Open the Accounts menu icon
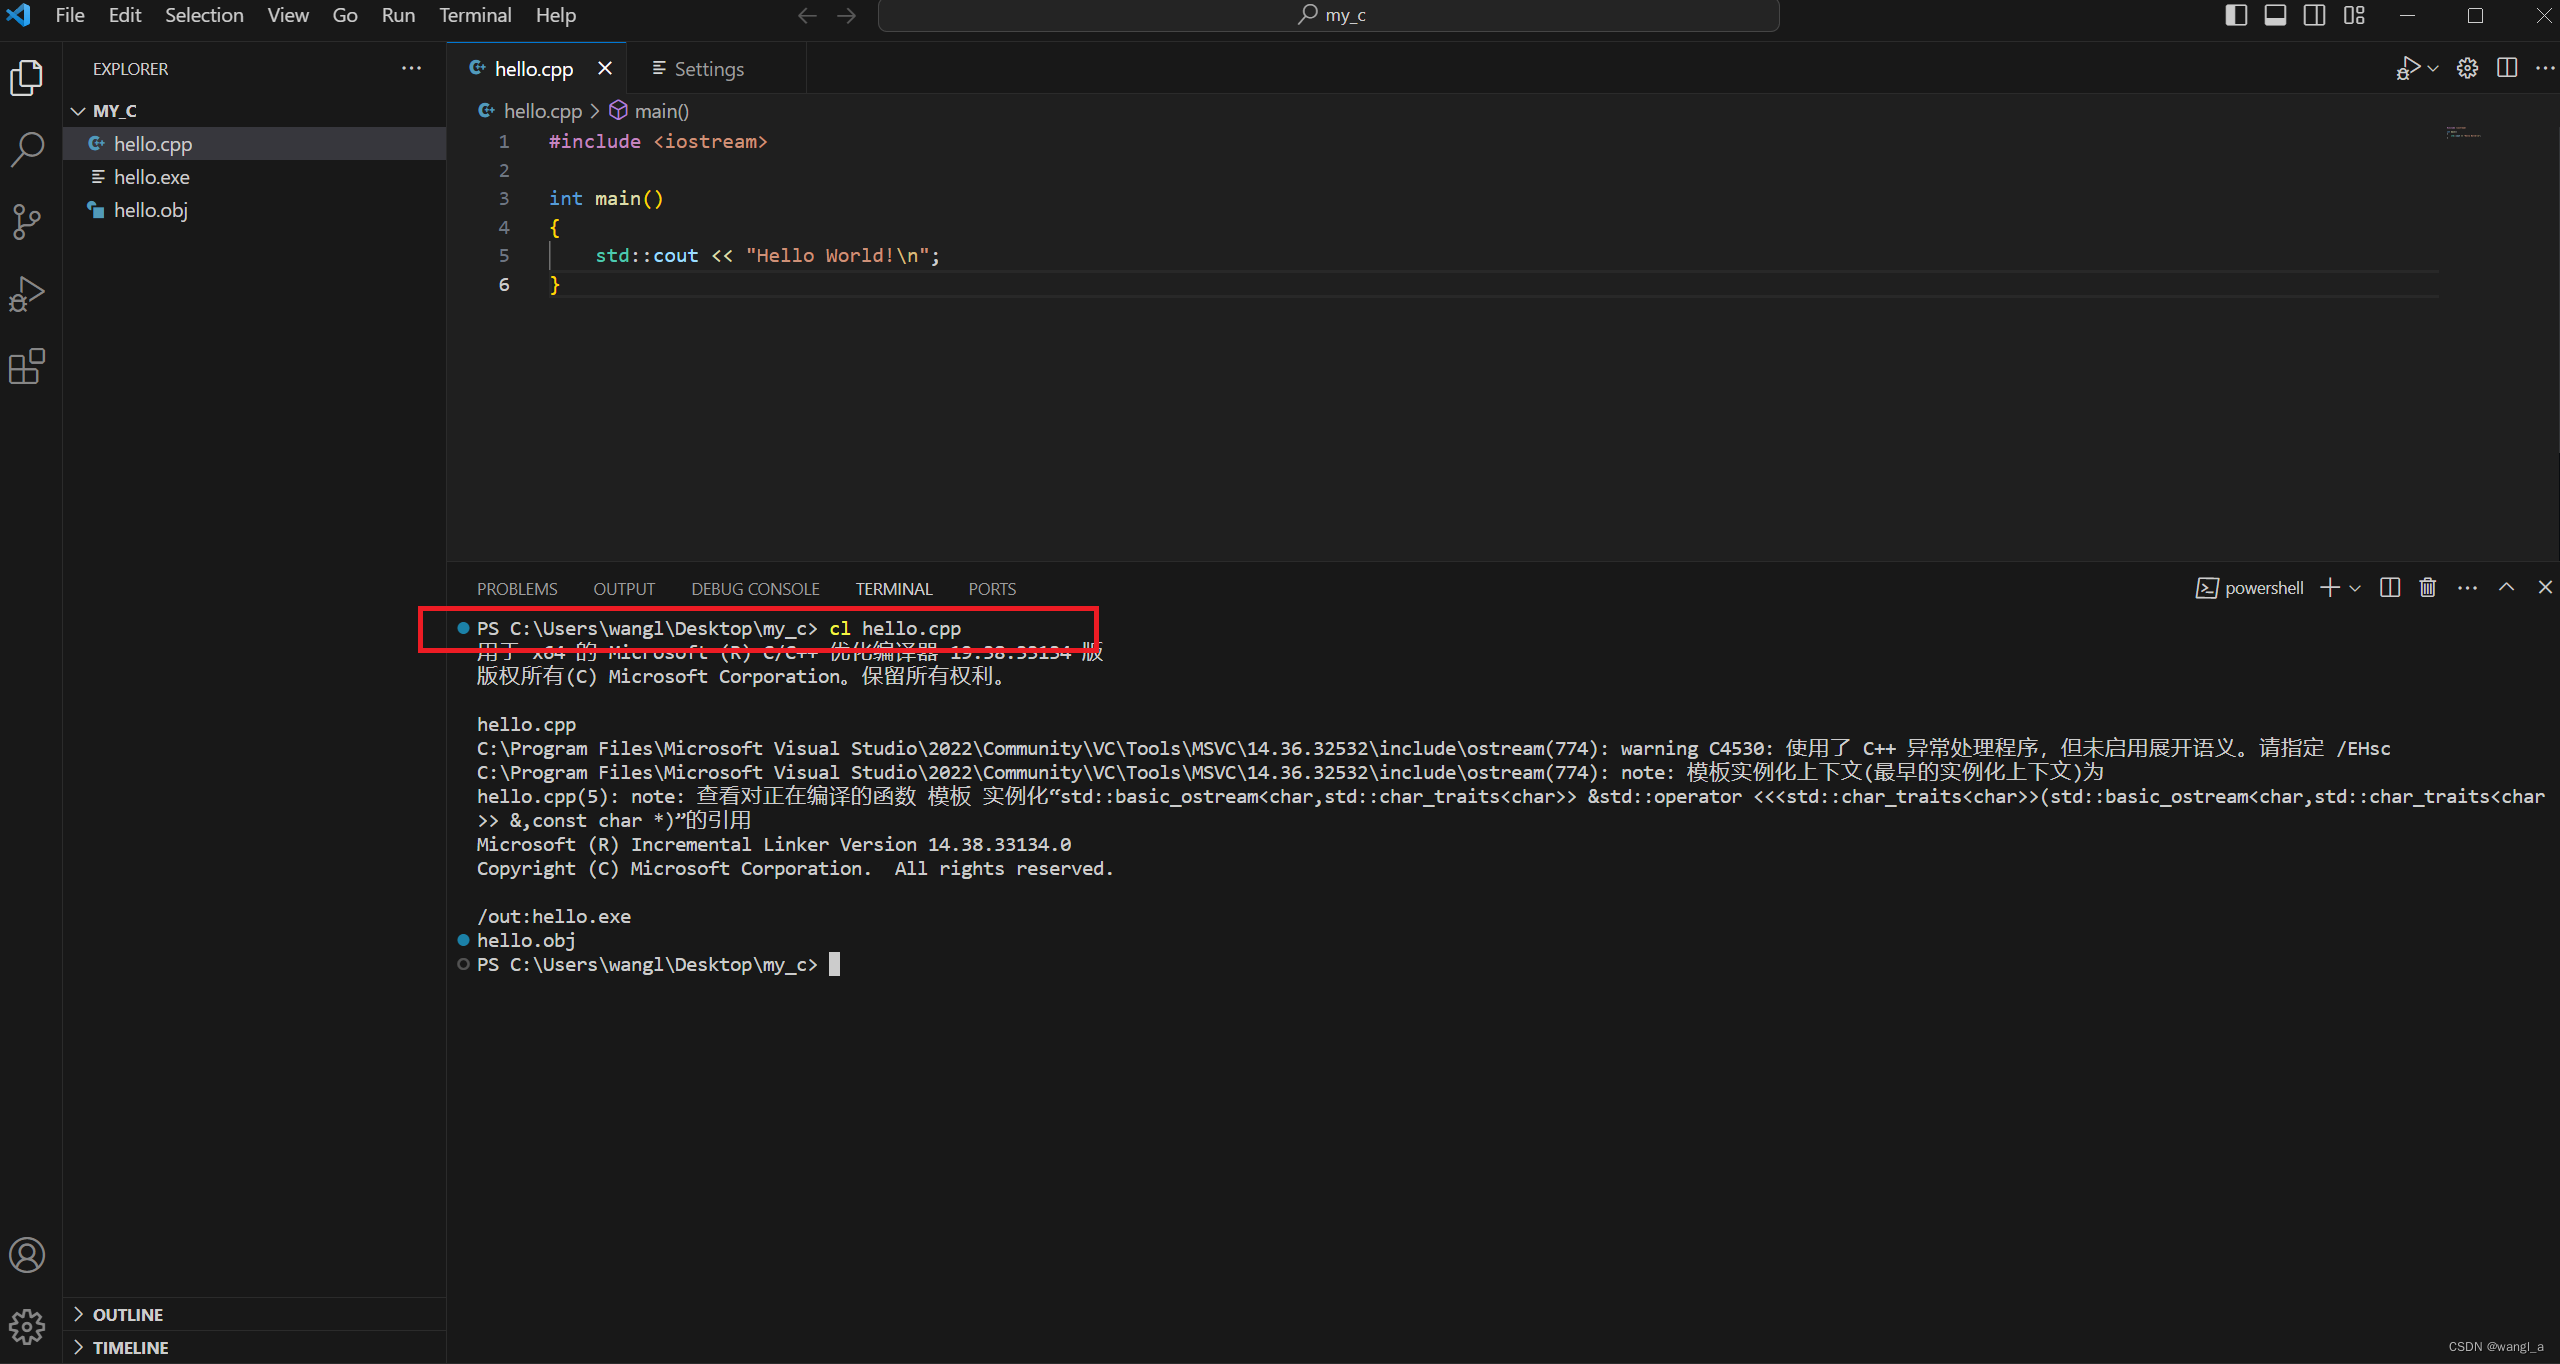 pyautogui.click(x=27, y=1255)
